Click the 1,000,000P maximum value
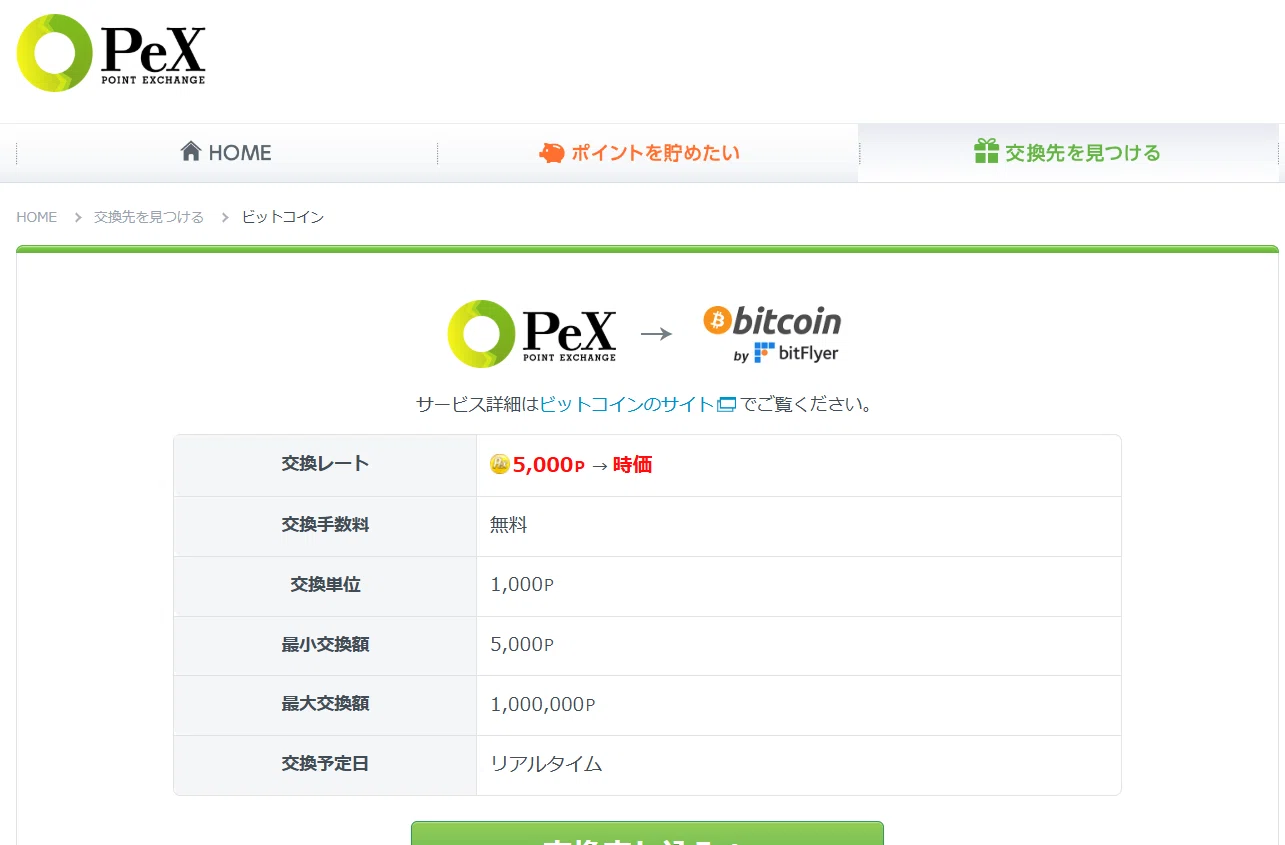 (543, 705)
